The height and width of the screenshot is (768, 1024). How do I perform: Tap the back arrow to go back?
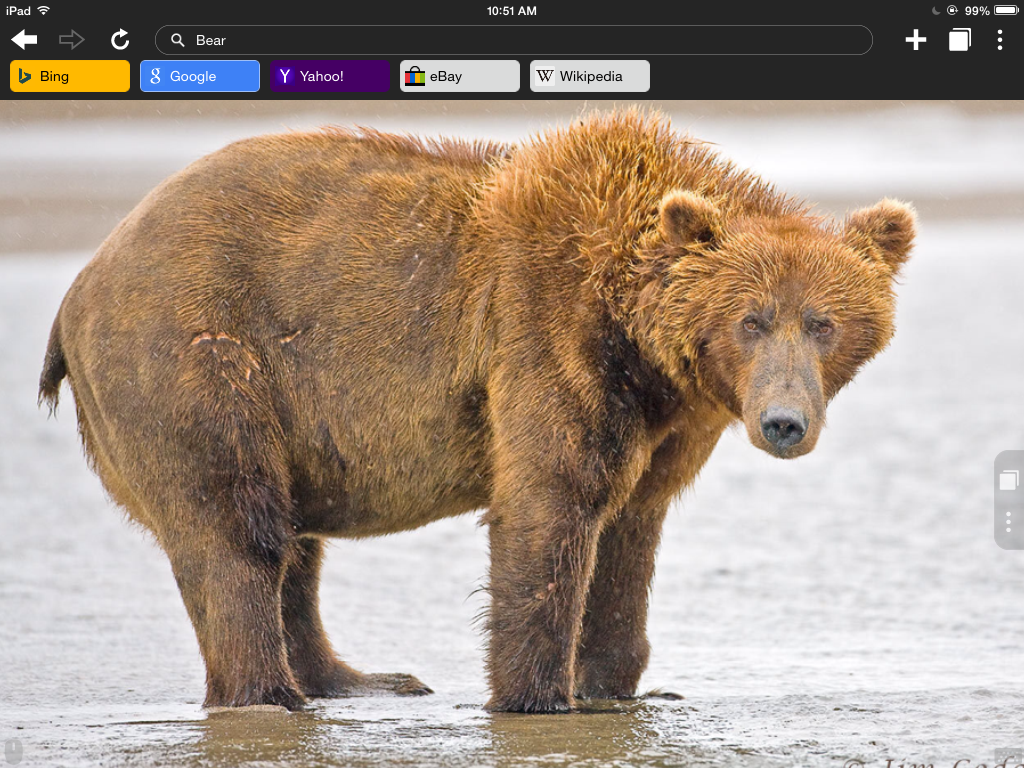24,40
